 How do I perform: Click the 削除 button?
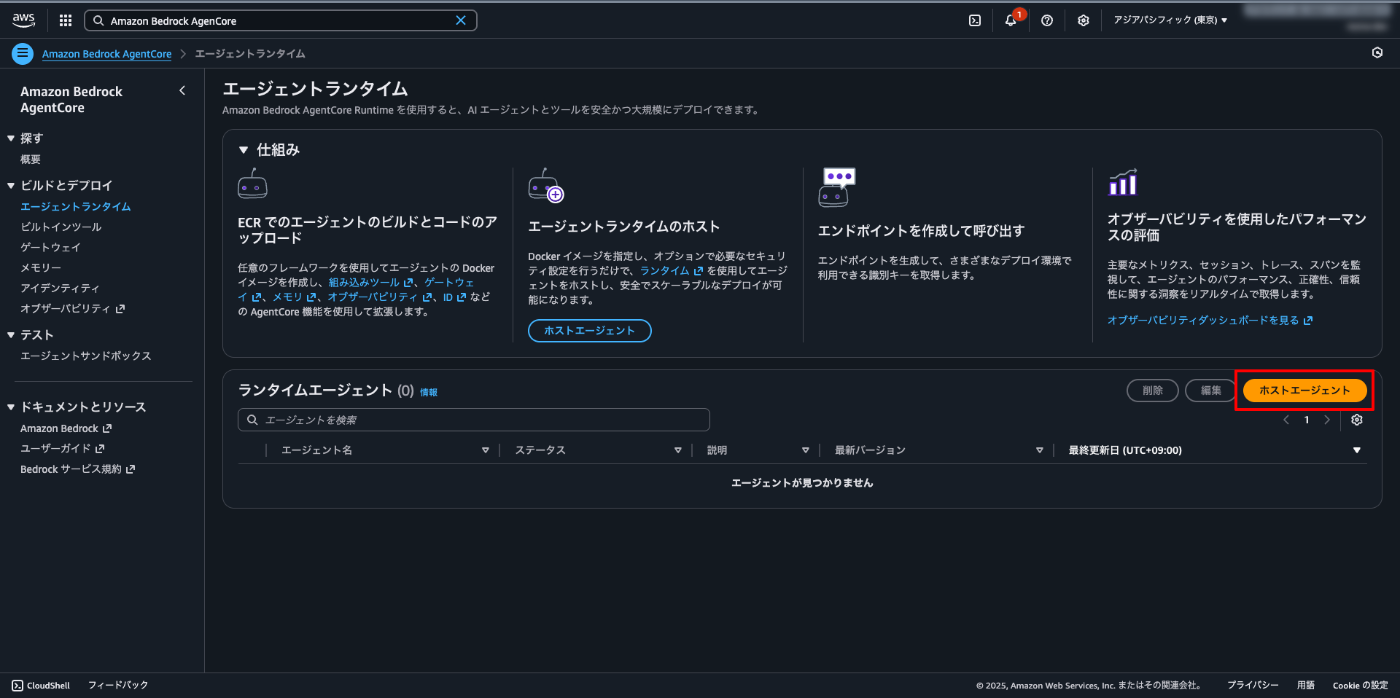1153,391
